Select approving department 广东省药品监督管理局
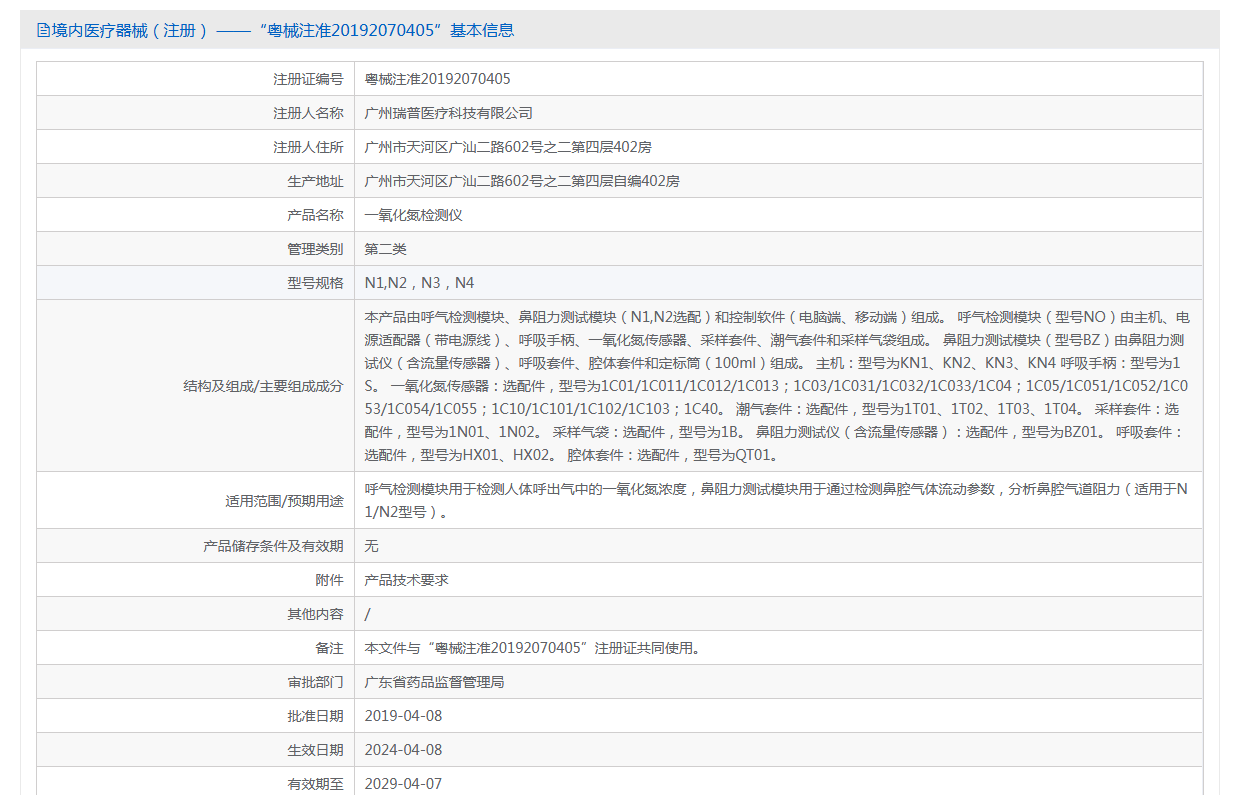The width and height of the screenshot is (1239, 795). click(x=435, y=682)
